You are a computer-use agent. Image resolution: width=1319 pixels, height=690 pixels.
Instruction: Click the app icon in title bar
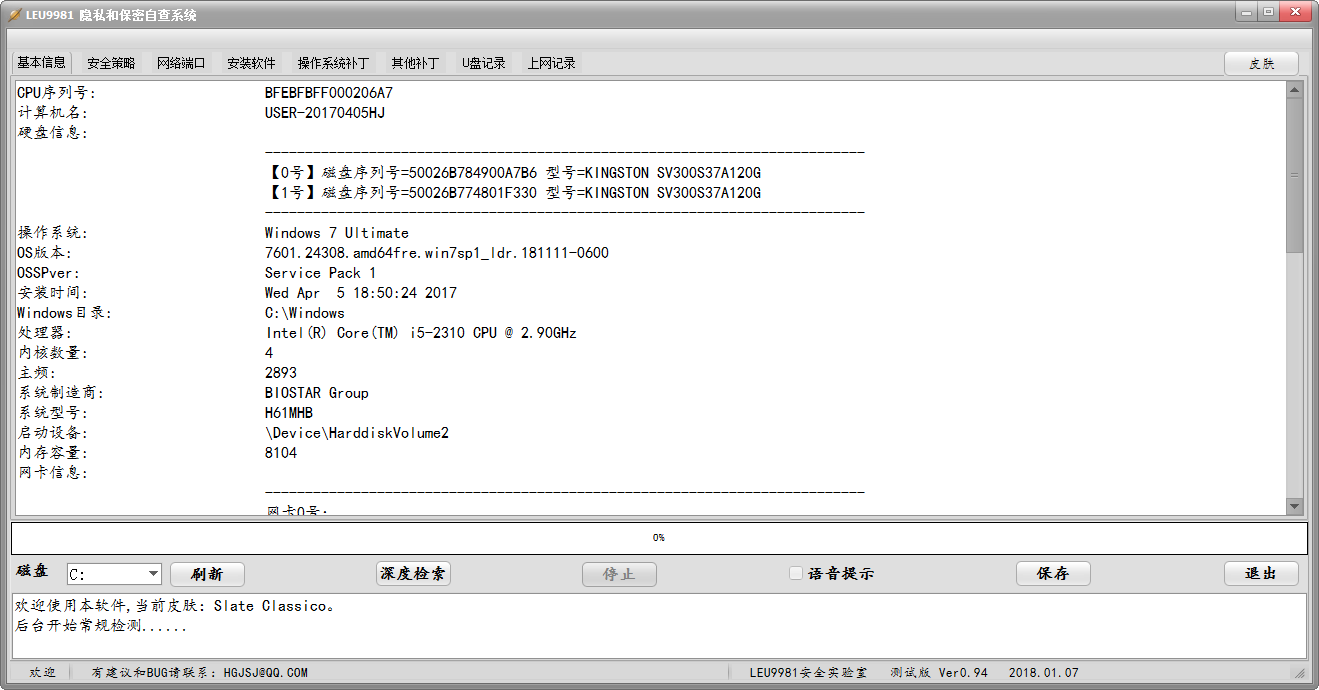click(15, 14)
